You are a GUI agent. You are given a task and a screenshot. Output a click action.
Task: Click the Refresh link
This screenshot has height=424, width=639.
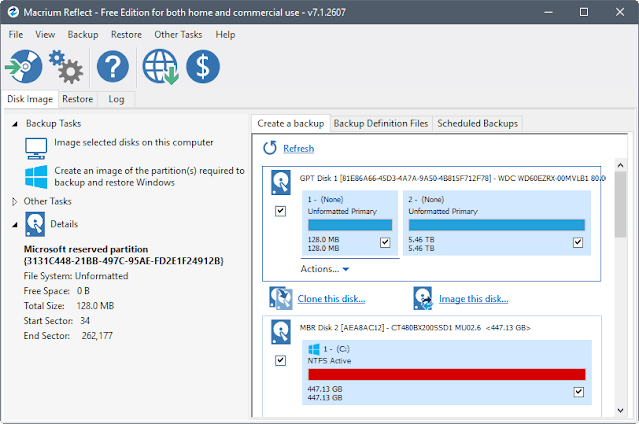299,148
